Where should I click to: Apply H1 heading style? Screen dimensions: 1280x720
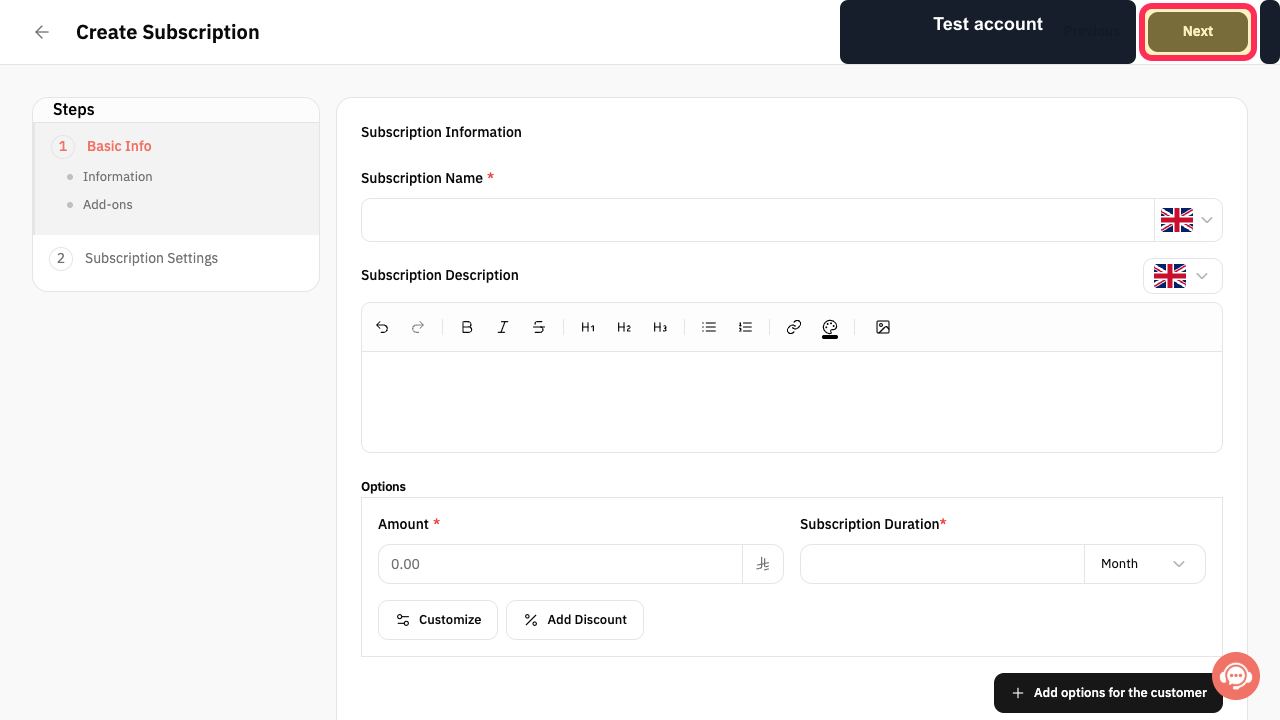tap(588, 327)
